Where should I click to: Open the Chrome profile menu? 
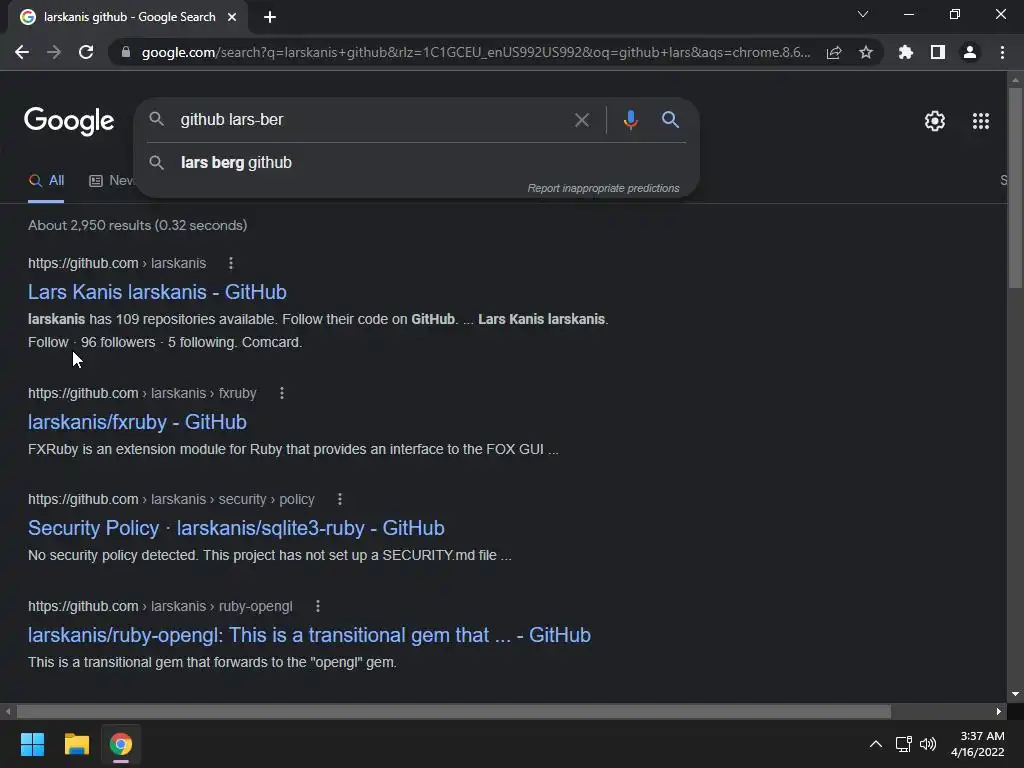click(x=970, y=52)
